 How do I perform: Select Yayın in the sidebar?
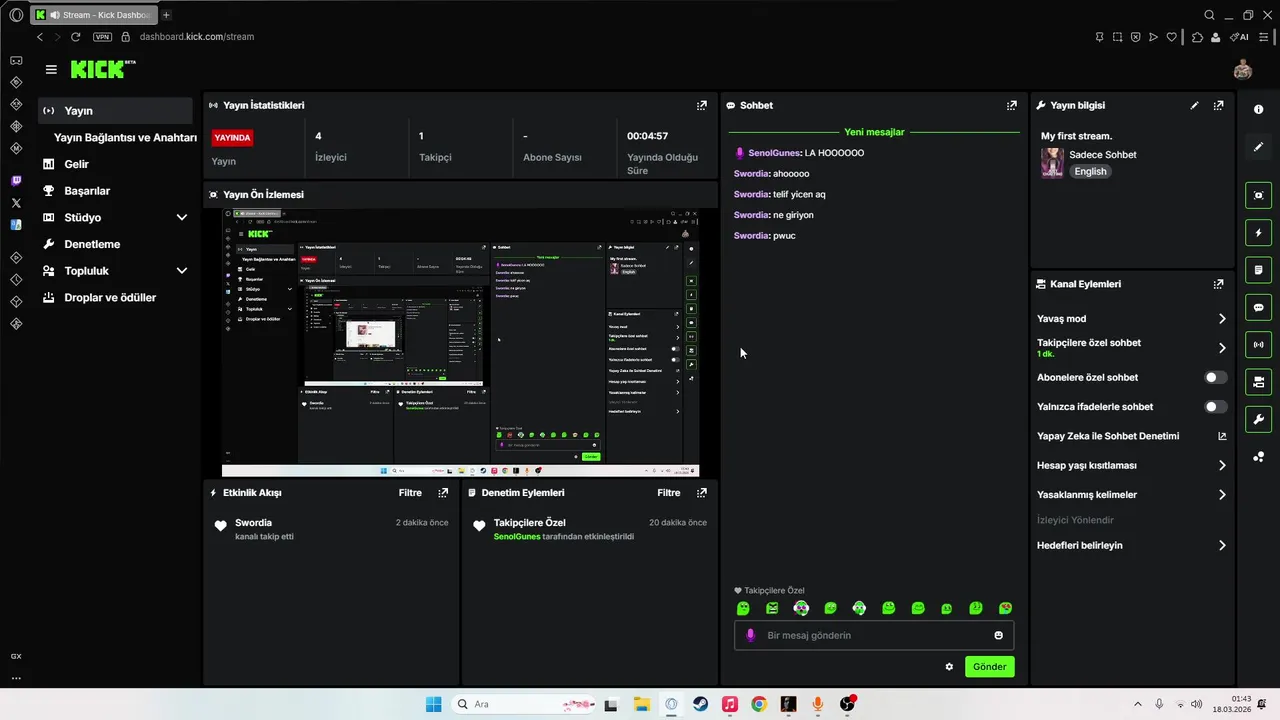[x=115, y=111]
